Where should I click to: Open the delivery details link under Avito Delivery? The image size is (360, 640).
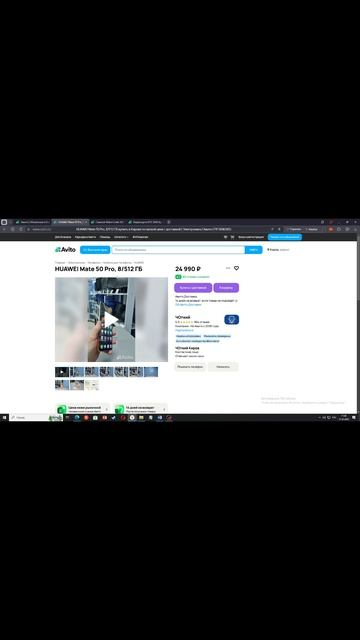pos(188,304)
